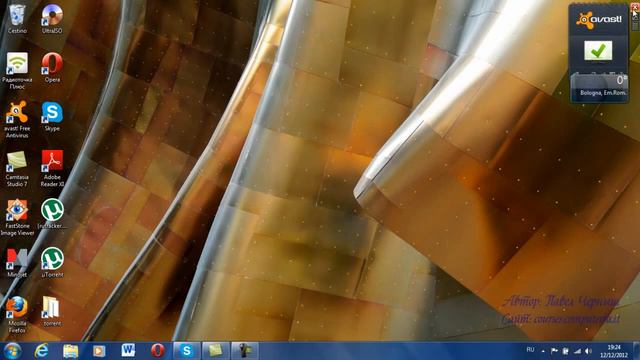This screenshot has width=640, height=360.
Task: Select the [rutracker... torrent desktop icon
Action: click(x=52, y=213)
